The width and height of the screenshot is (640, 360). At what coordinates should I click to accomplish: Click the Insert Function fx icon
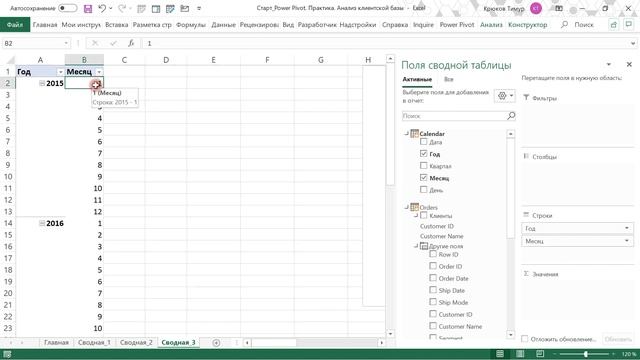click(131, 43)
